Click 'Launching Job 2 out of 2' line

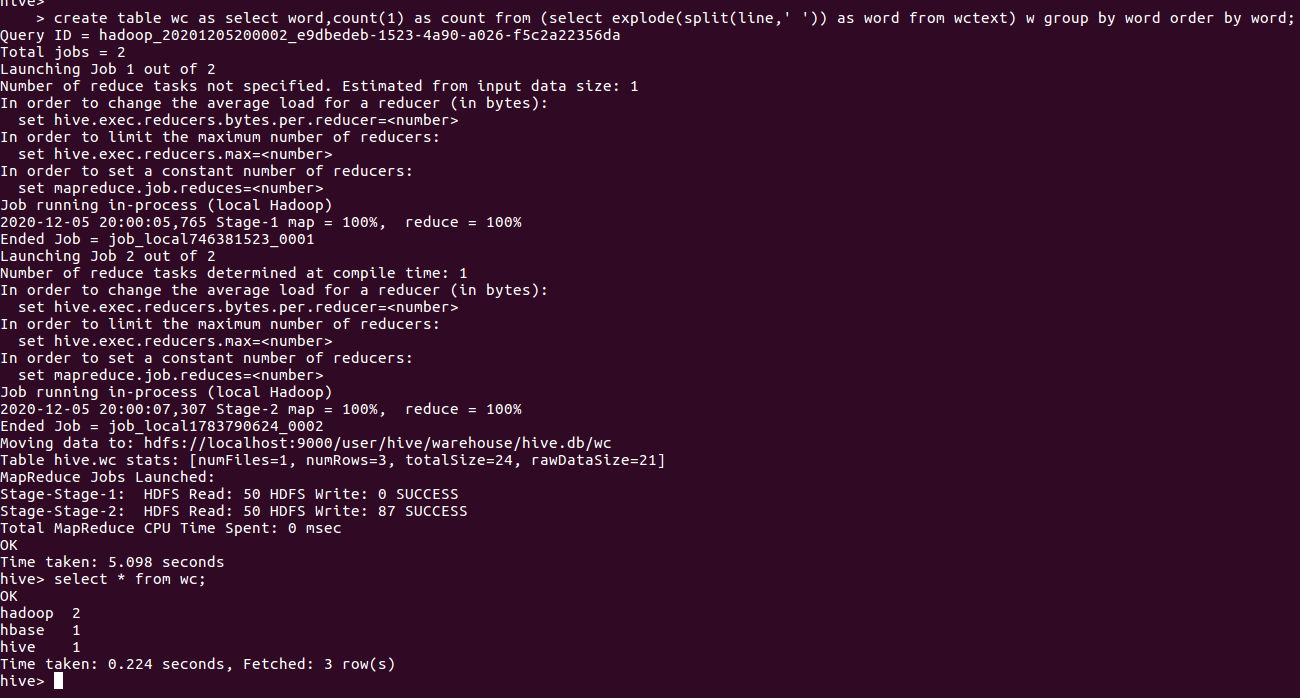pyautogui.click(x=108, y=256)
